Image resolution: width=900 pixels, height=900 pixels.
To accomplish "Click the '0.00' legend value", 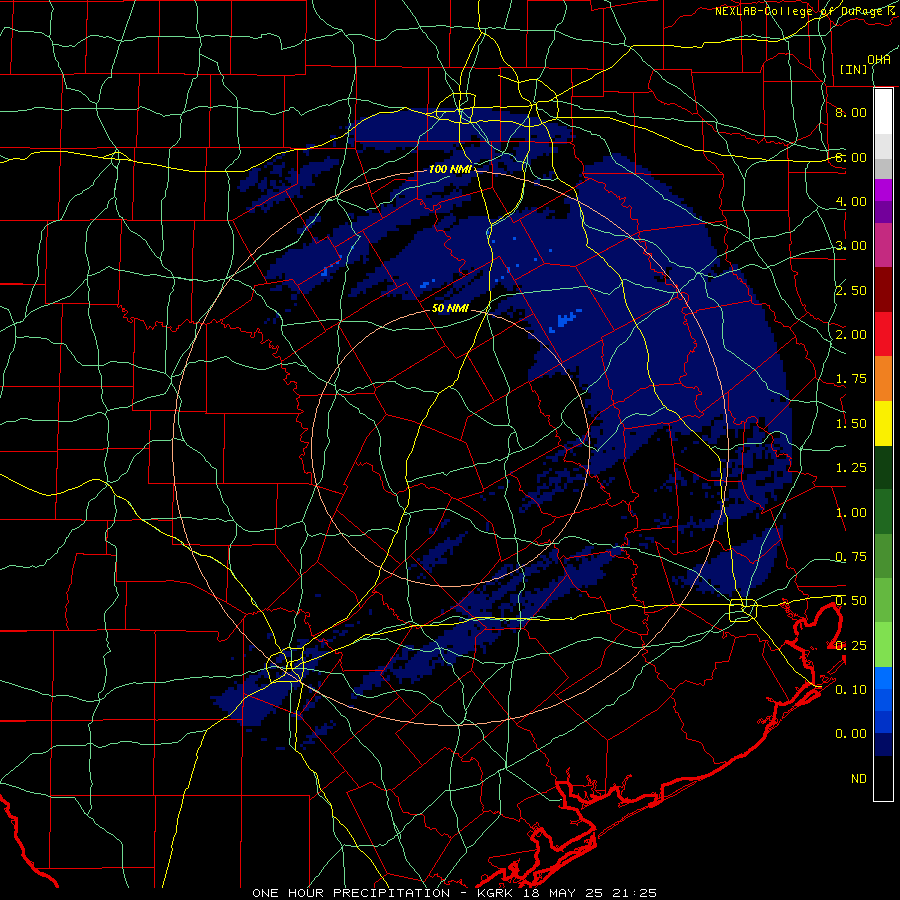I will [x=851, y=734].
